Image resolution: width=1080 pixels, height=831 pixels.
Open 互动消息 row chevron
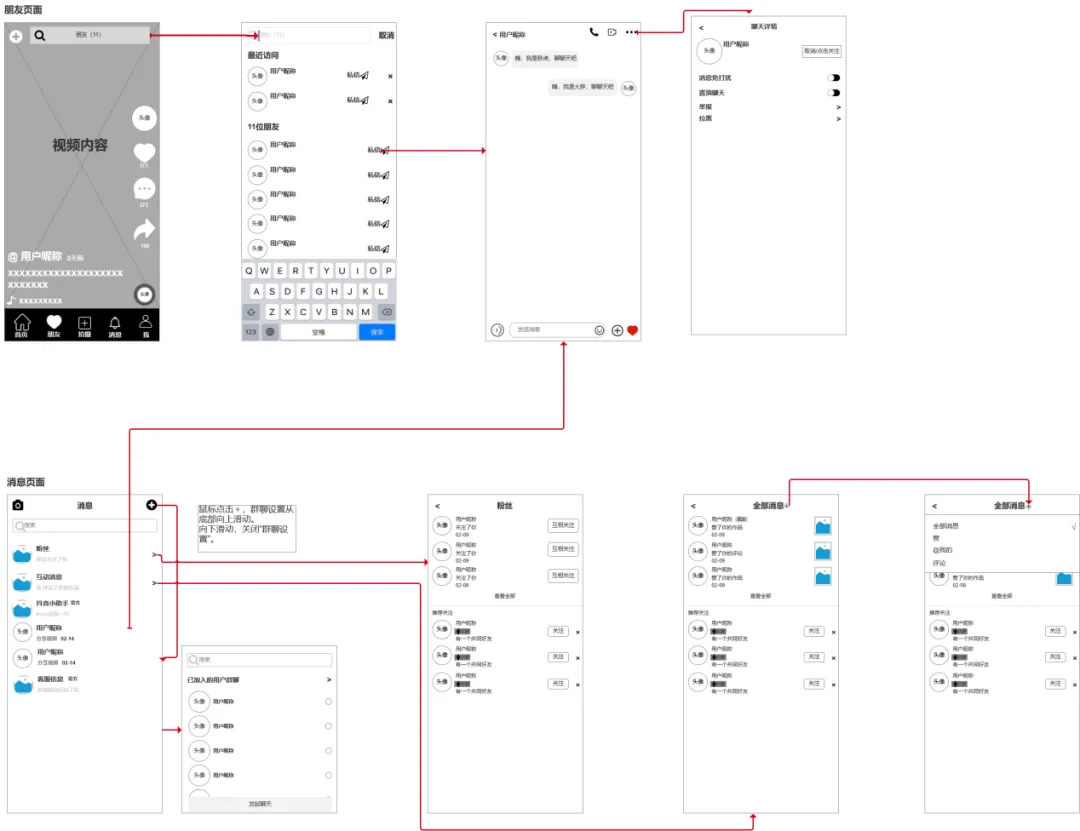pyautogui.click(x=154, y=583)
